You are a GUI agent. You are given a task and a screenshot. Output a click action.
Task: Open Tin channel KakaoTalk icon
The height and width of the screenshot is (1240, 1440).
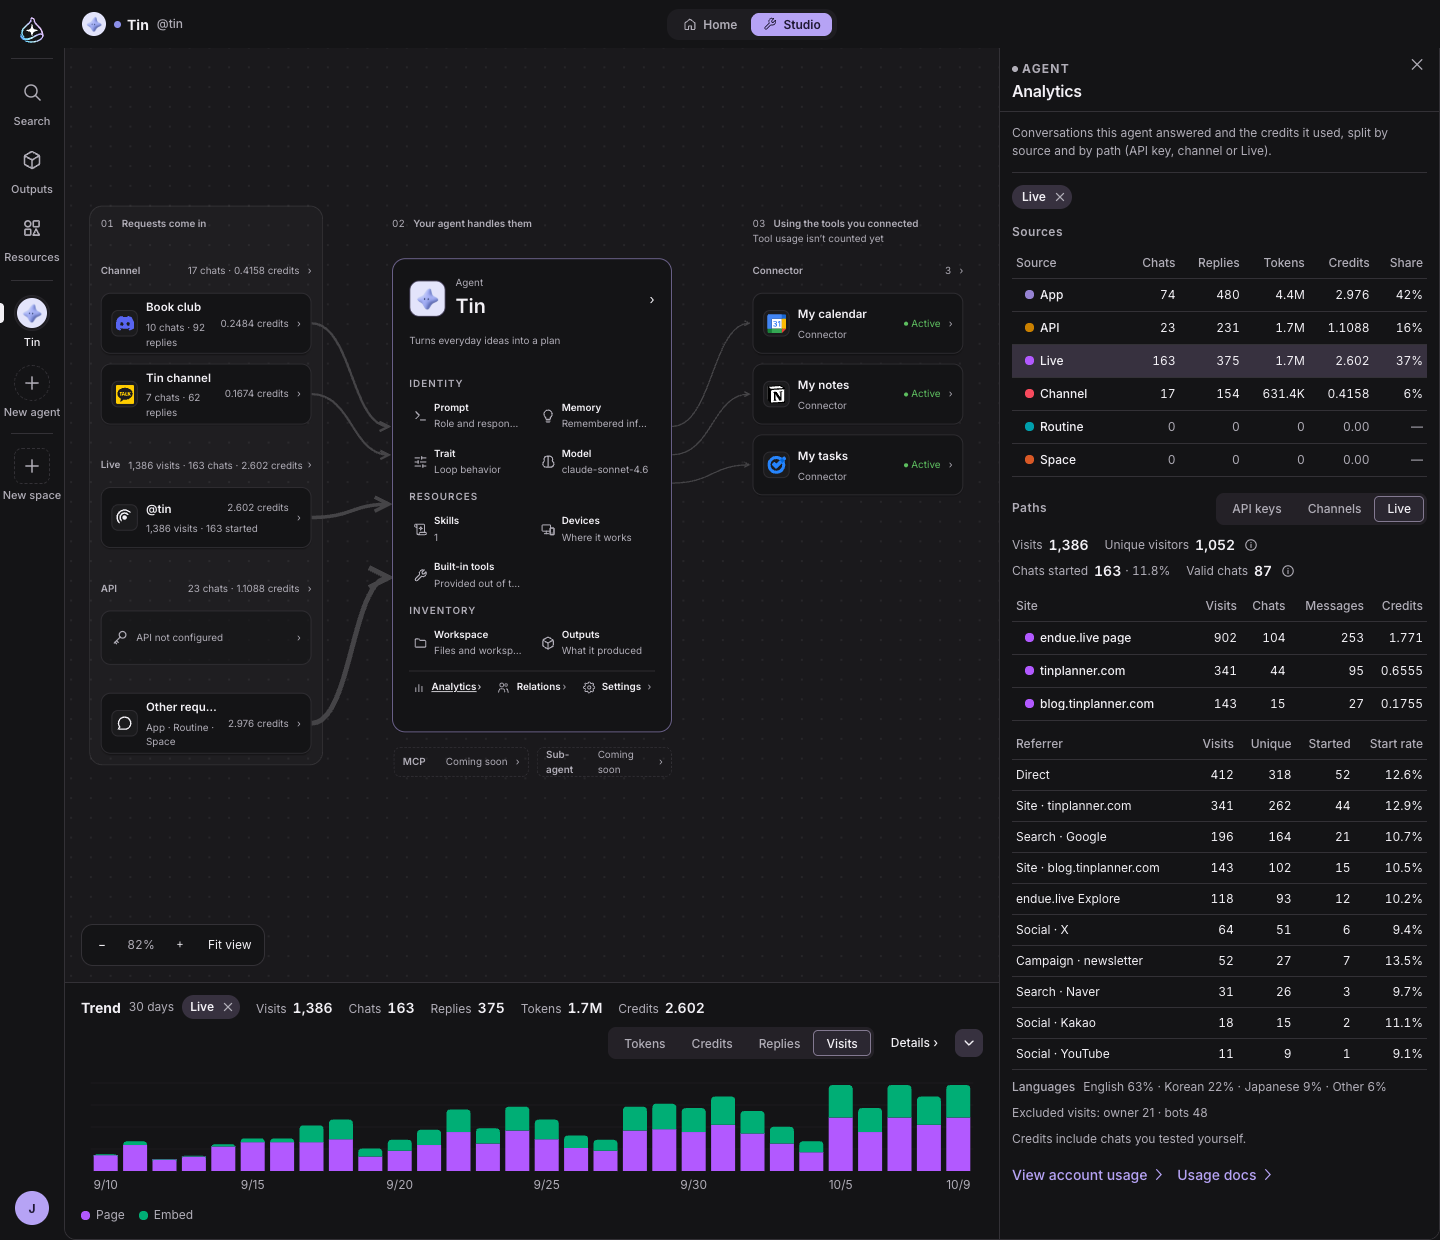(125, 394)
